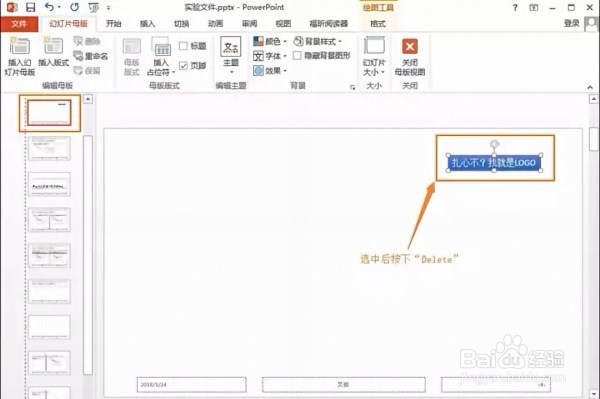The image size is (600, 399).
Task: Open the Foxit Reader (福昕阅读器) tab
Action: tap(329, 24)
